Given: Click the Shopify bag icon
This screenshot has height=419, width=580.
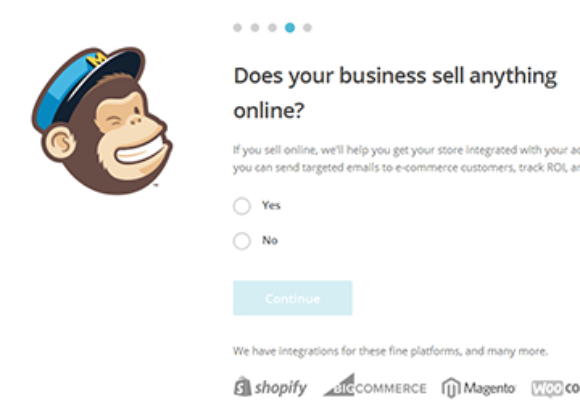Looking at the screenshot, I should [x=243, y=386].
